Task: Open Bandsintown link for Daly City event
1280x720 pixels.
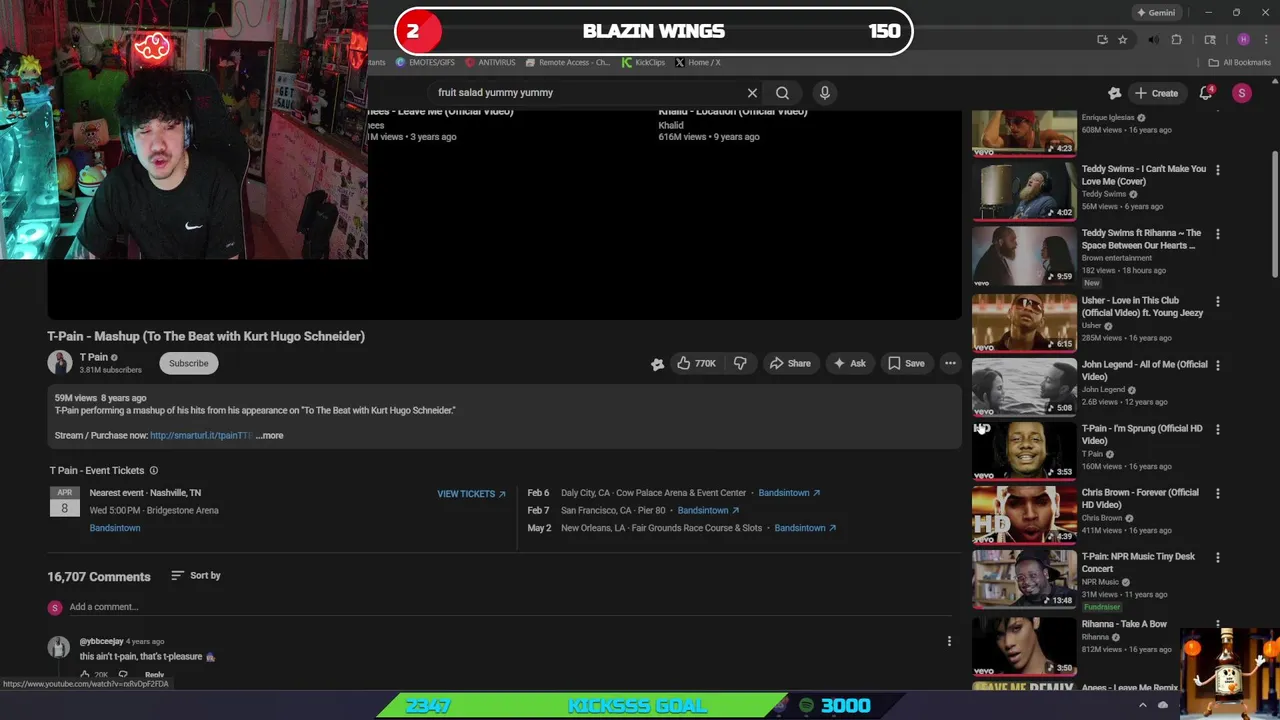Action: 789,493
